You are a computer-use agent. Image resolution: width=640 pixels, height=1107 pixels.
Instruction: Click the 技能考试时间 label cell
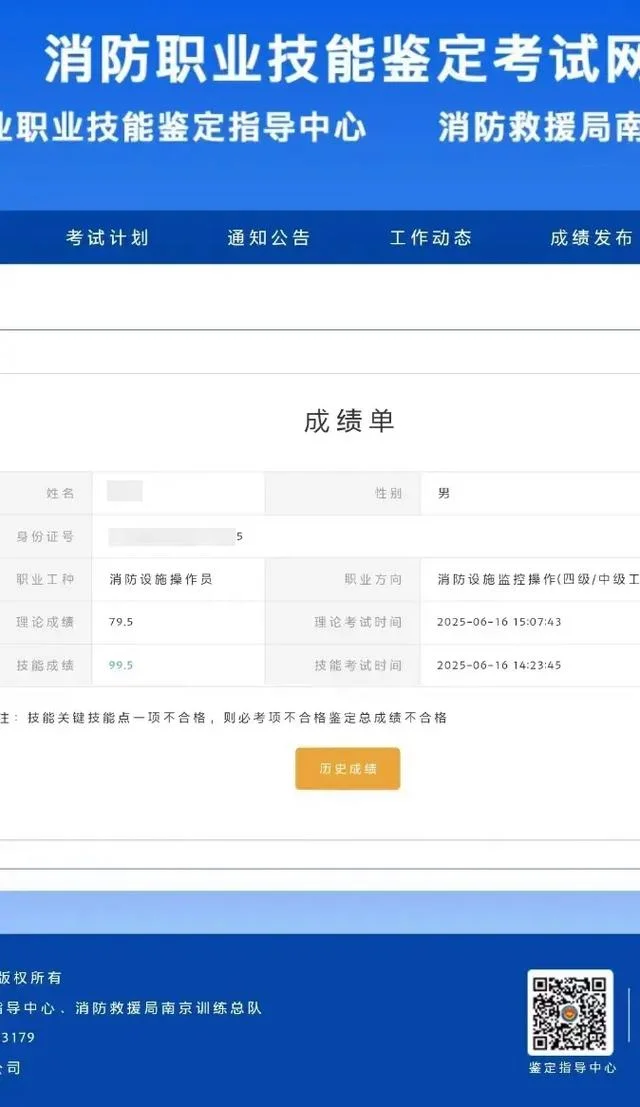[x=342, y=665]
